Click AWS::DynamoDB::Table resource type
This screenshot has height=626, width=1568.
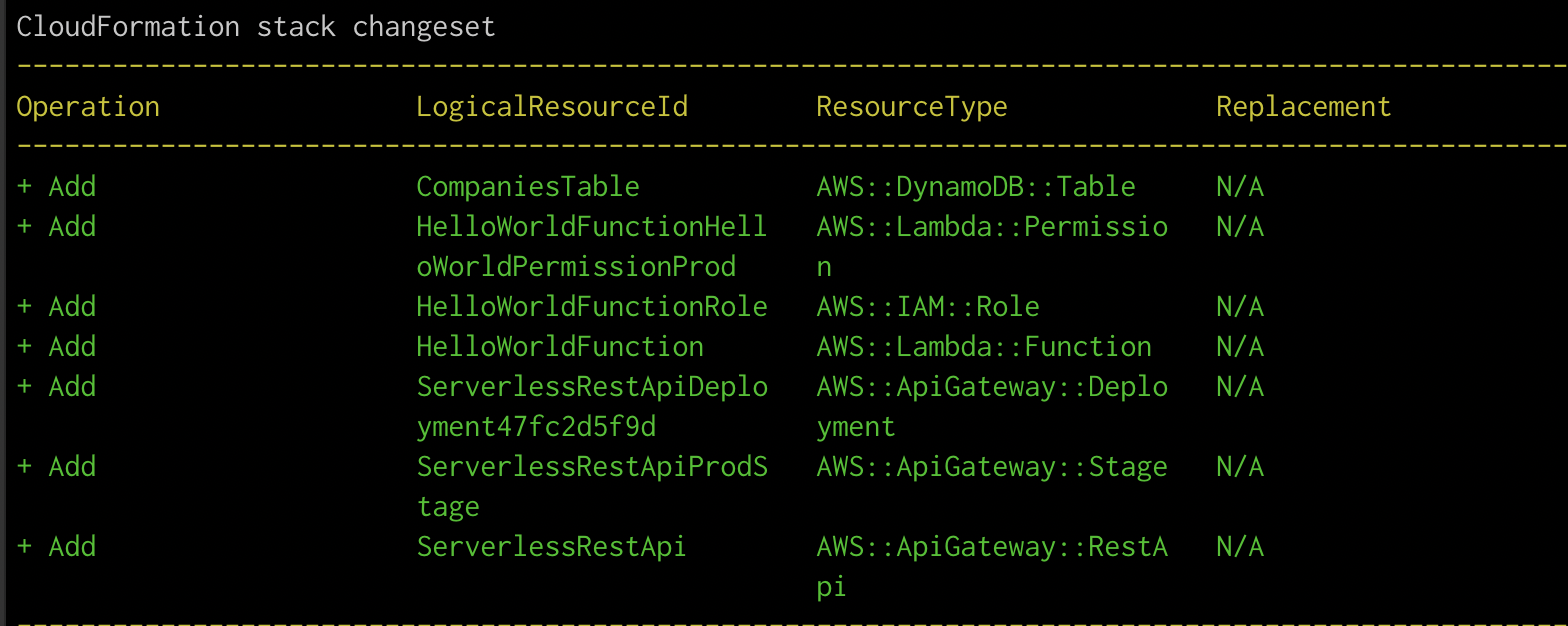point(976,187)
